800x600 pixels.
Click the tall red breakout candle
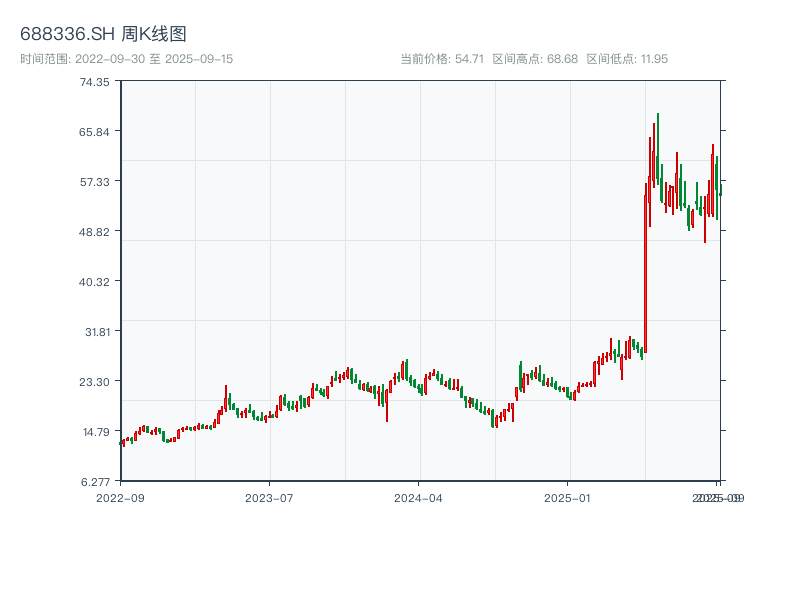point(645,270)
